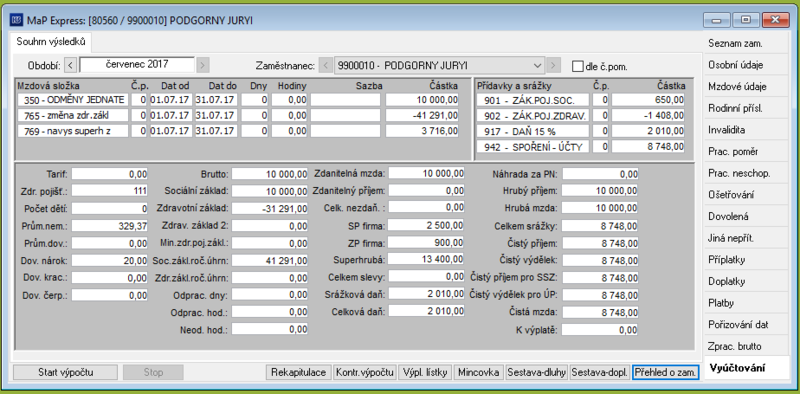The width and height of the screenshot is (800, 394).
Task: Click Sestava-dopl. button
Action: point(599,372)
